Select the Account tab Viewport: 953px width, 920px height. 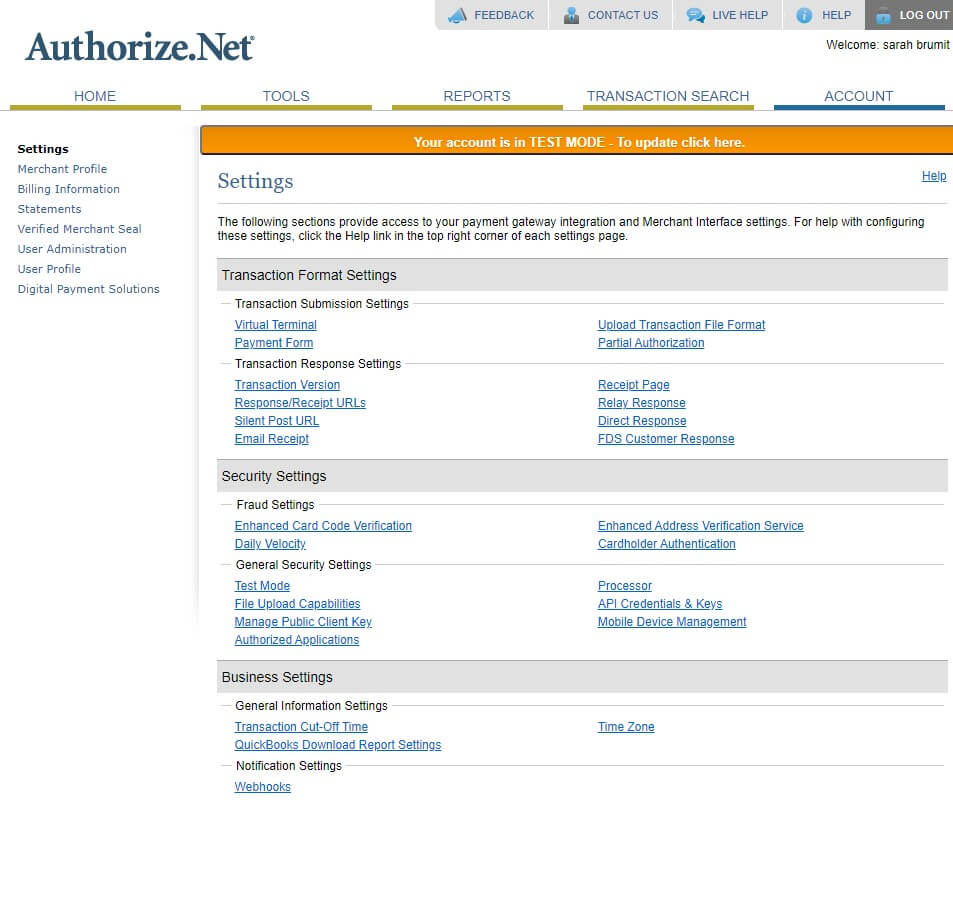click(x=858, y=96)
